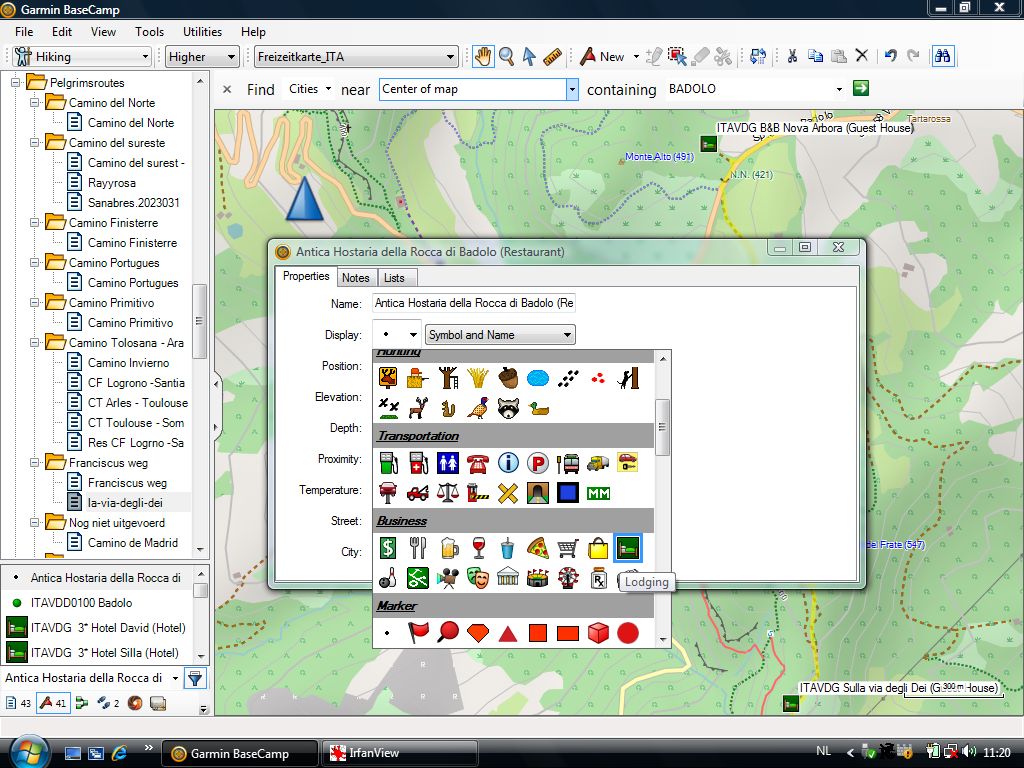1024x768 pixels.
Task: Choose the red flag marker symbol
Action: [418, 633]
